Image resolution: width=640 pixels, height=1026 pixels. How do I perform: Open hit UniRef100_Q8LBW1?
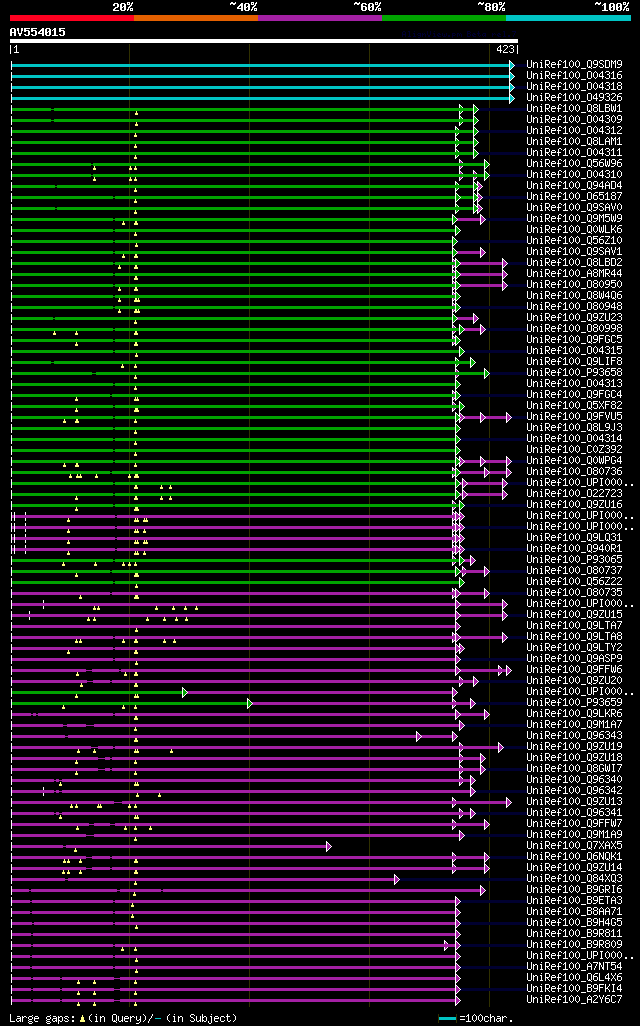point(575,109)
